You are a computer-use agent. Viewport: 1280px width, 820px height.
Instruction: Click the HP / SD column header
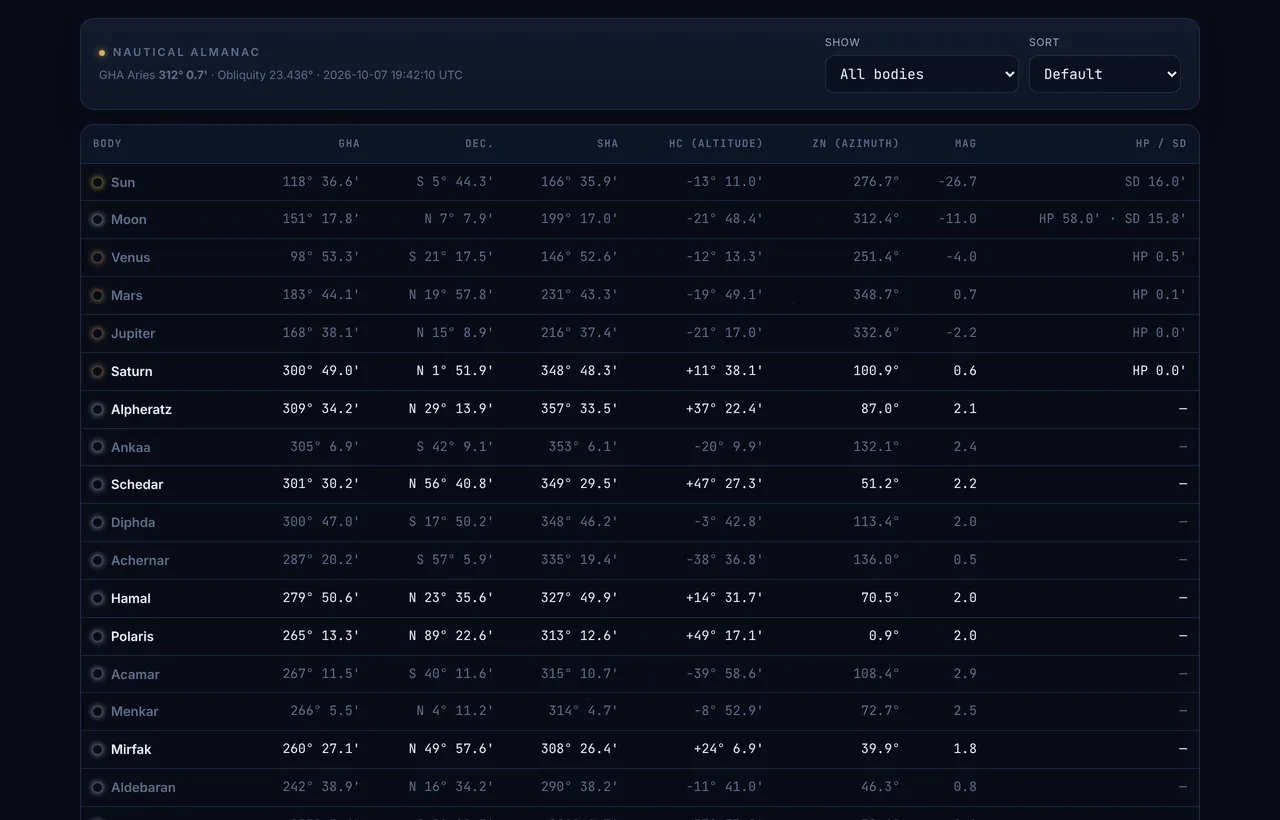[1161, 144]
